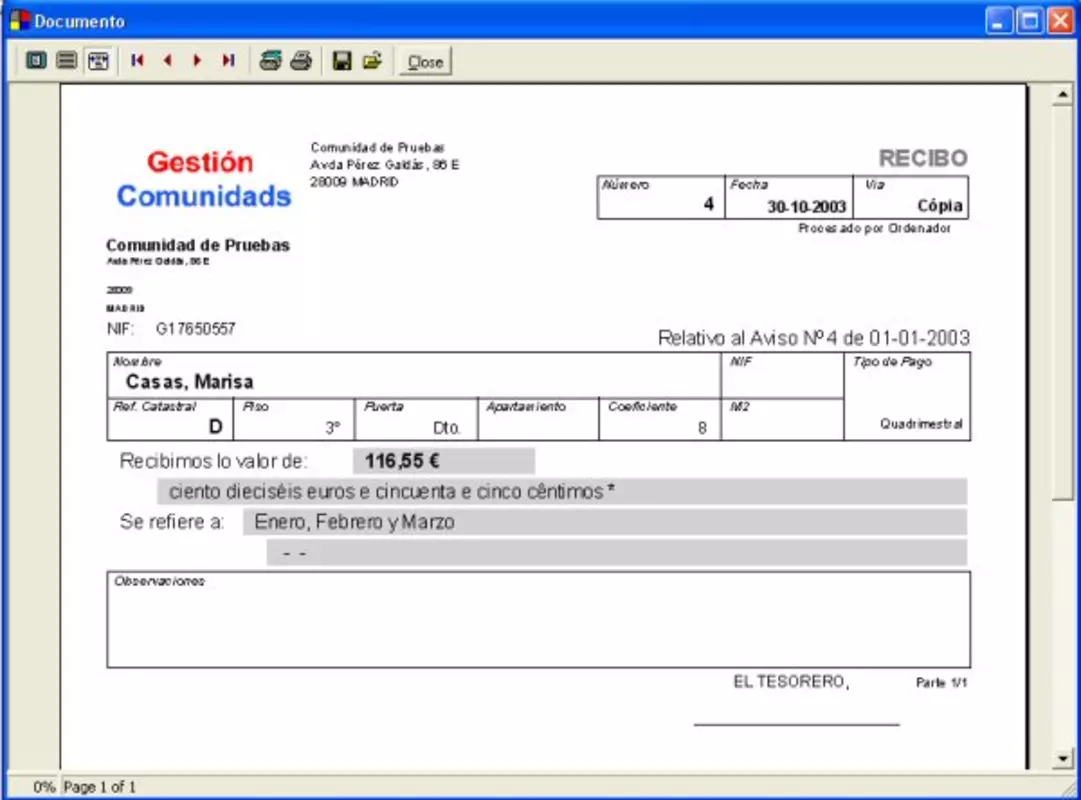
Task: Click '28009 MADRID' in the header address
Action: (354, 182)
